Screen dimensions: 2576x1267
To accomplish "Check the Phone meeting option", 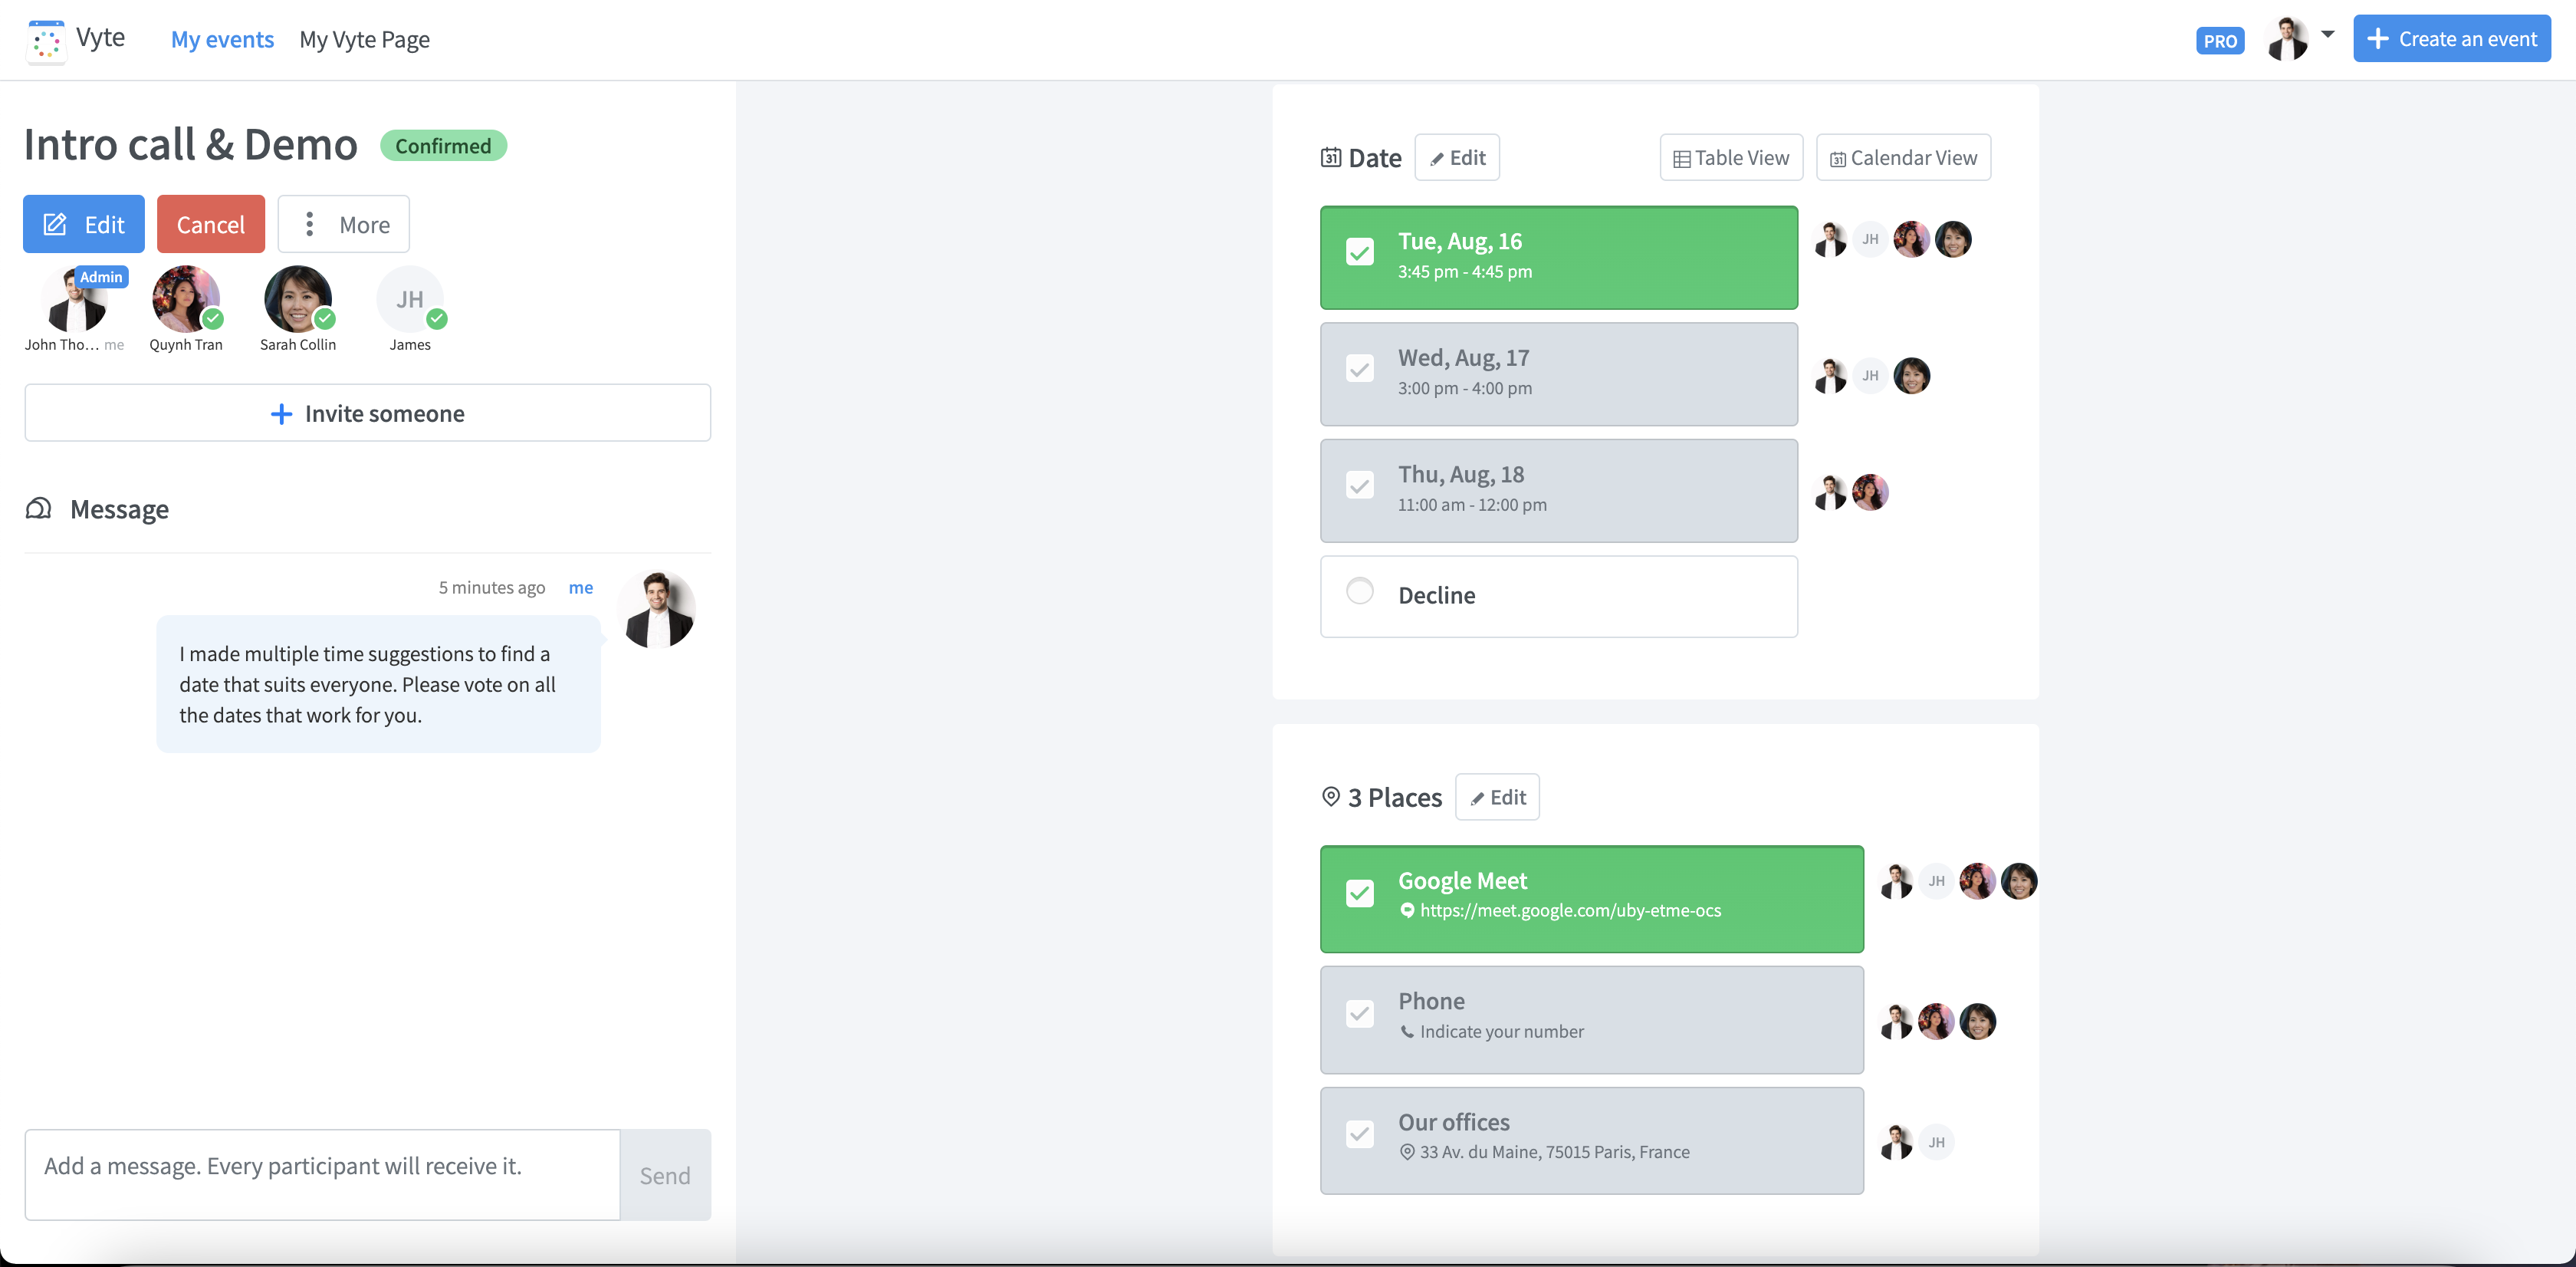I will pyautogui.click(x=1359, y=1013).
